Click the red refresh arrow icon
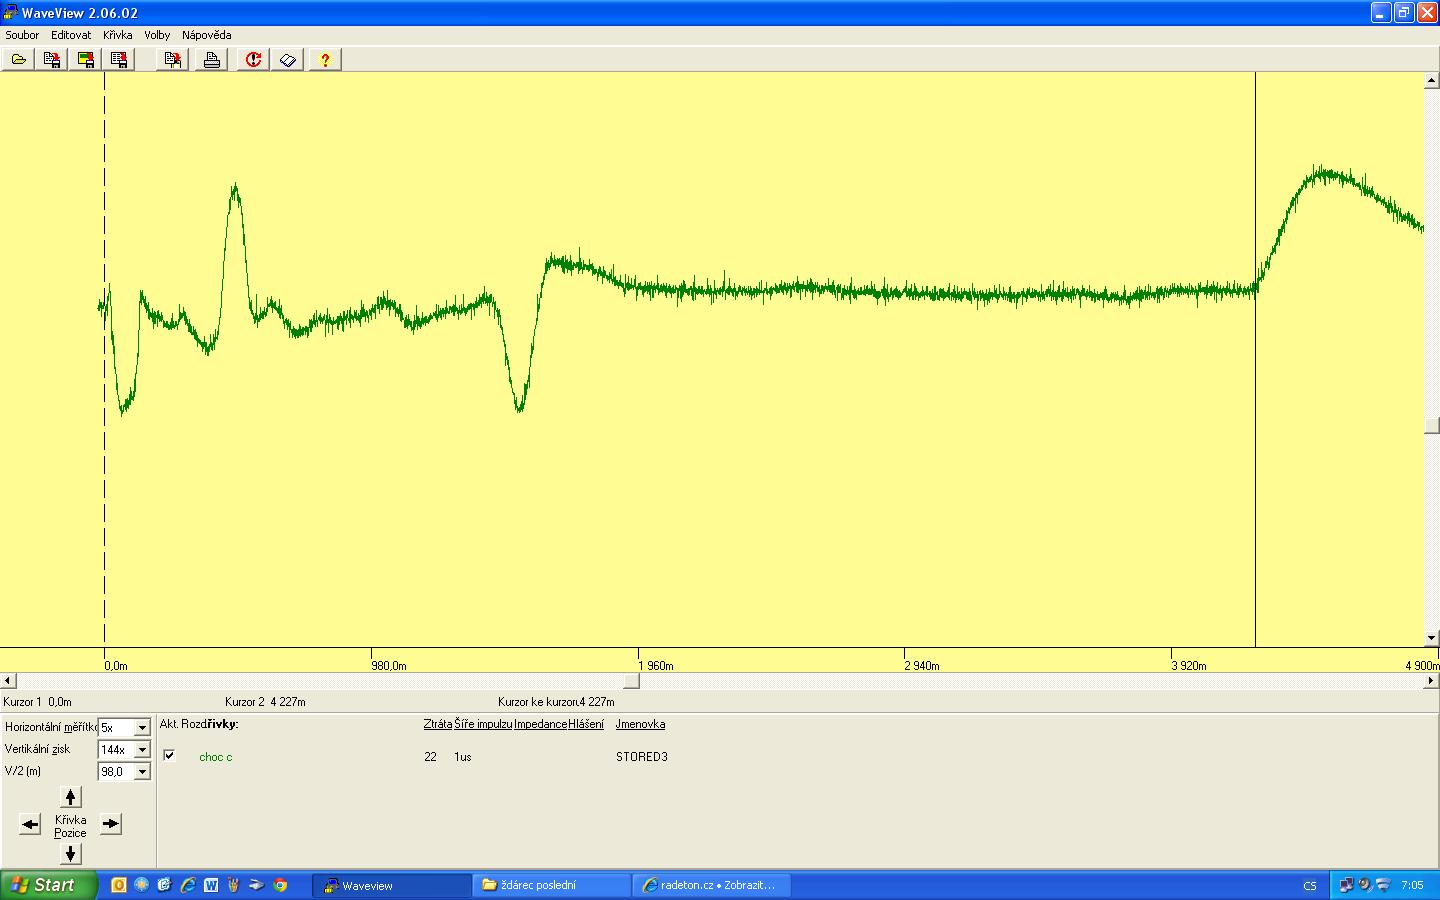 point(253,60)
